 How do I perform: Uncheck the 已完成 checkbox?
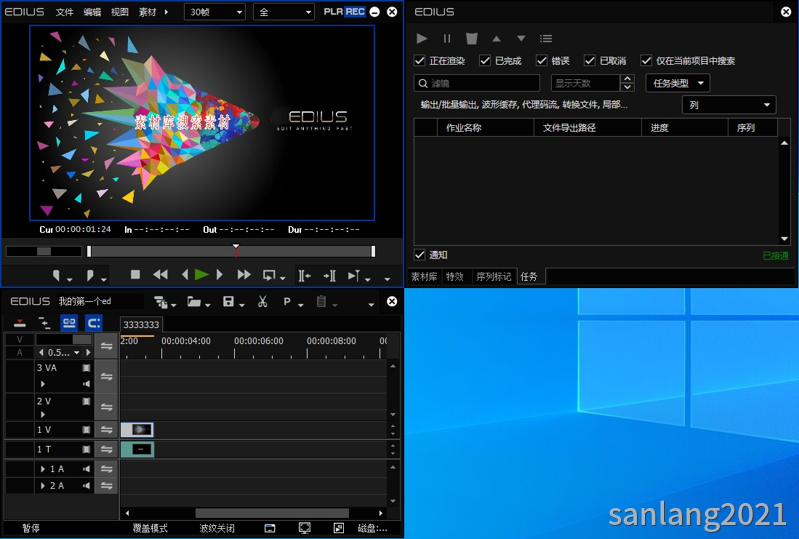(485, 61)
